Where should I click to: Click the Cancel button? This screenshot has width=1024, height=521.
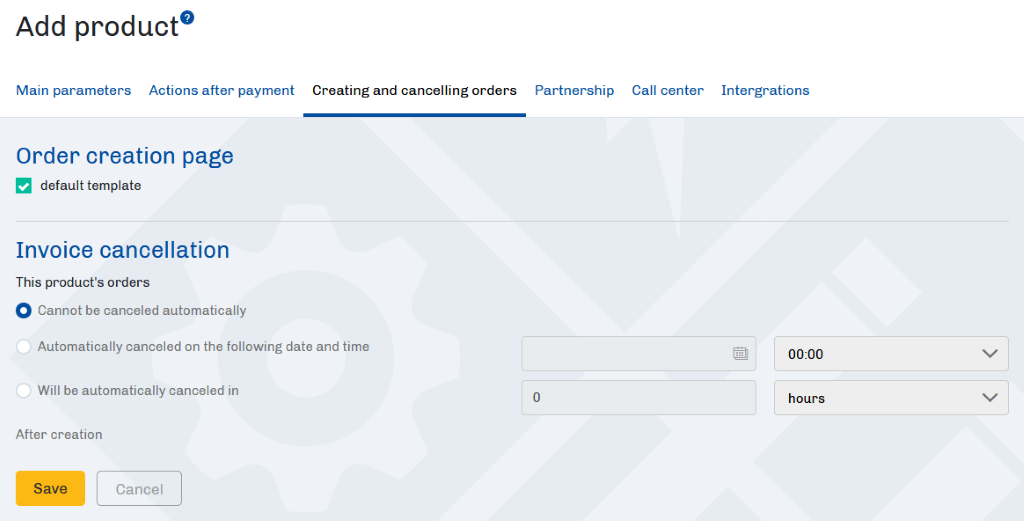pyautogui.click(x=139, y=489)
